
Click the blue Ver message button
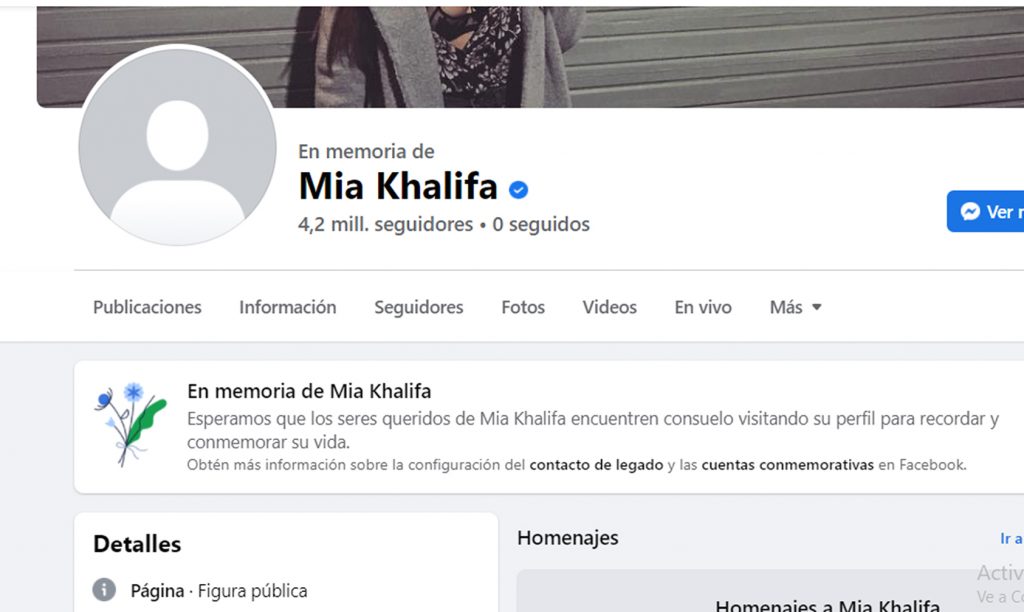click(x=985, y=211)
